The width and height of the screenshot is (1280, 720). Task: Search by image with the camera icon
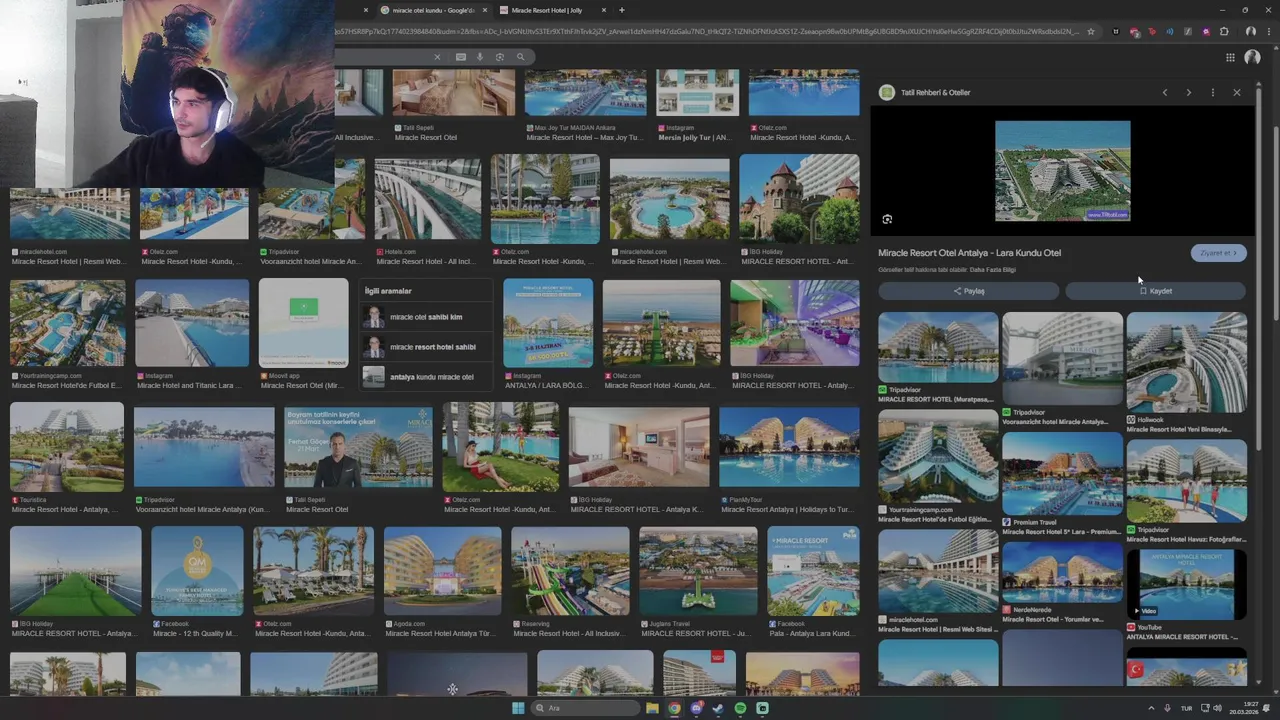(500, 57)
